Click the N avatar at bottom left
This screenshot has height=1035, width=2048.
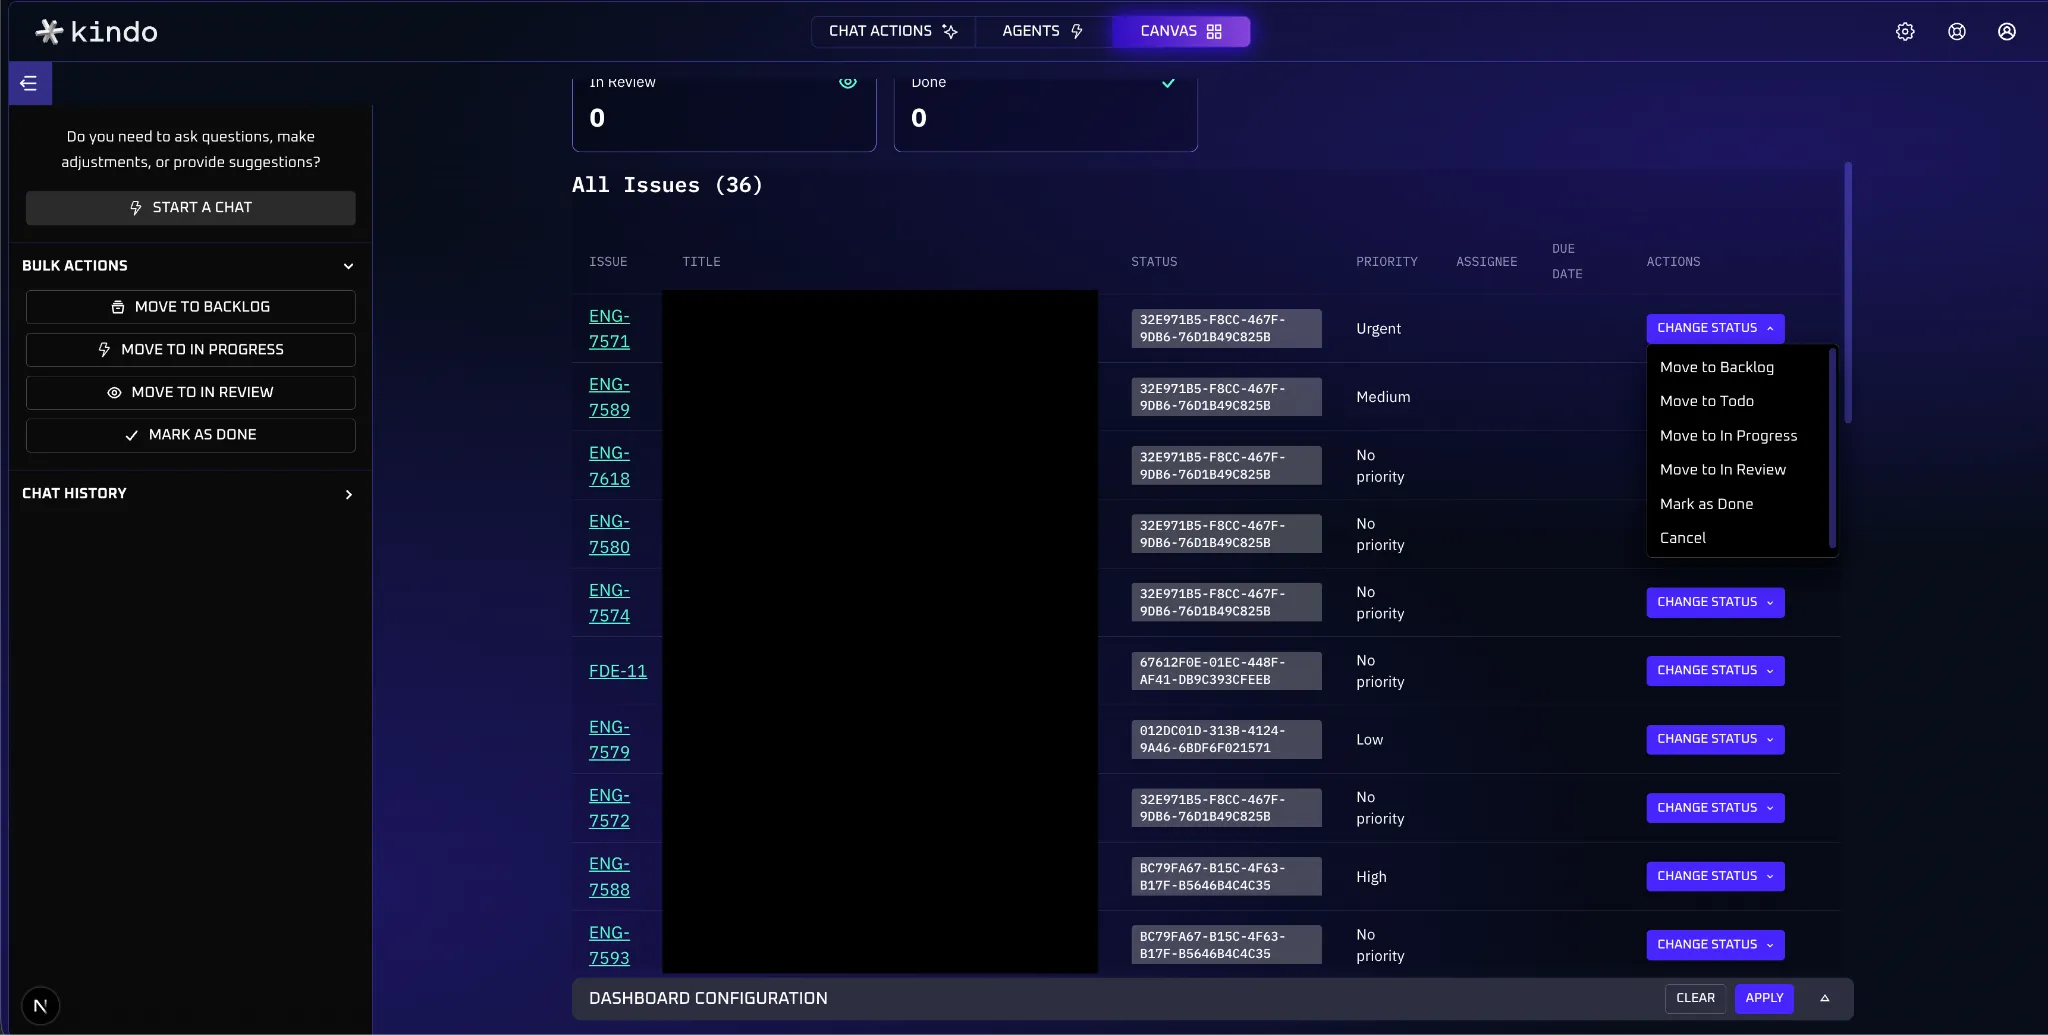pyautogui.click(x=40, y=1005)
